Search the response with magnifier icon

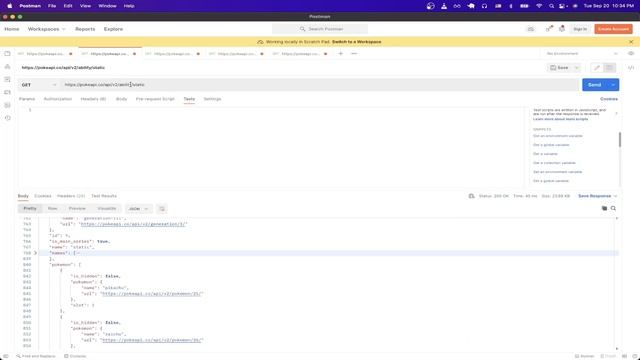click(x=613, y=208)
